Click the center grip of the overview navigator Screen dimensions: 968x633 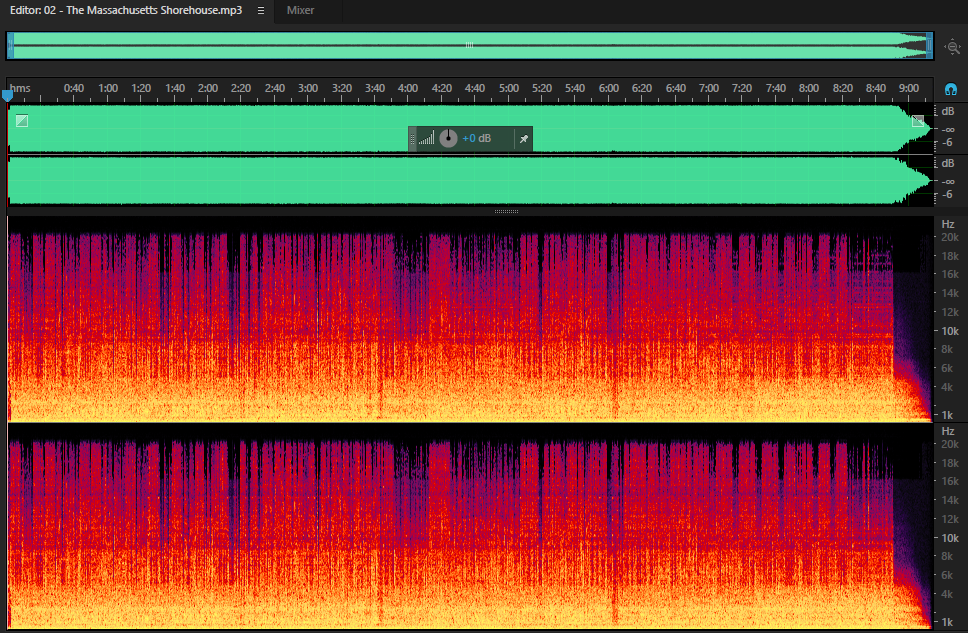pos(469,45)
